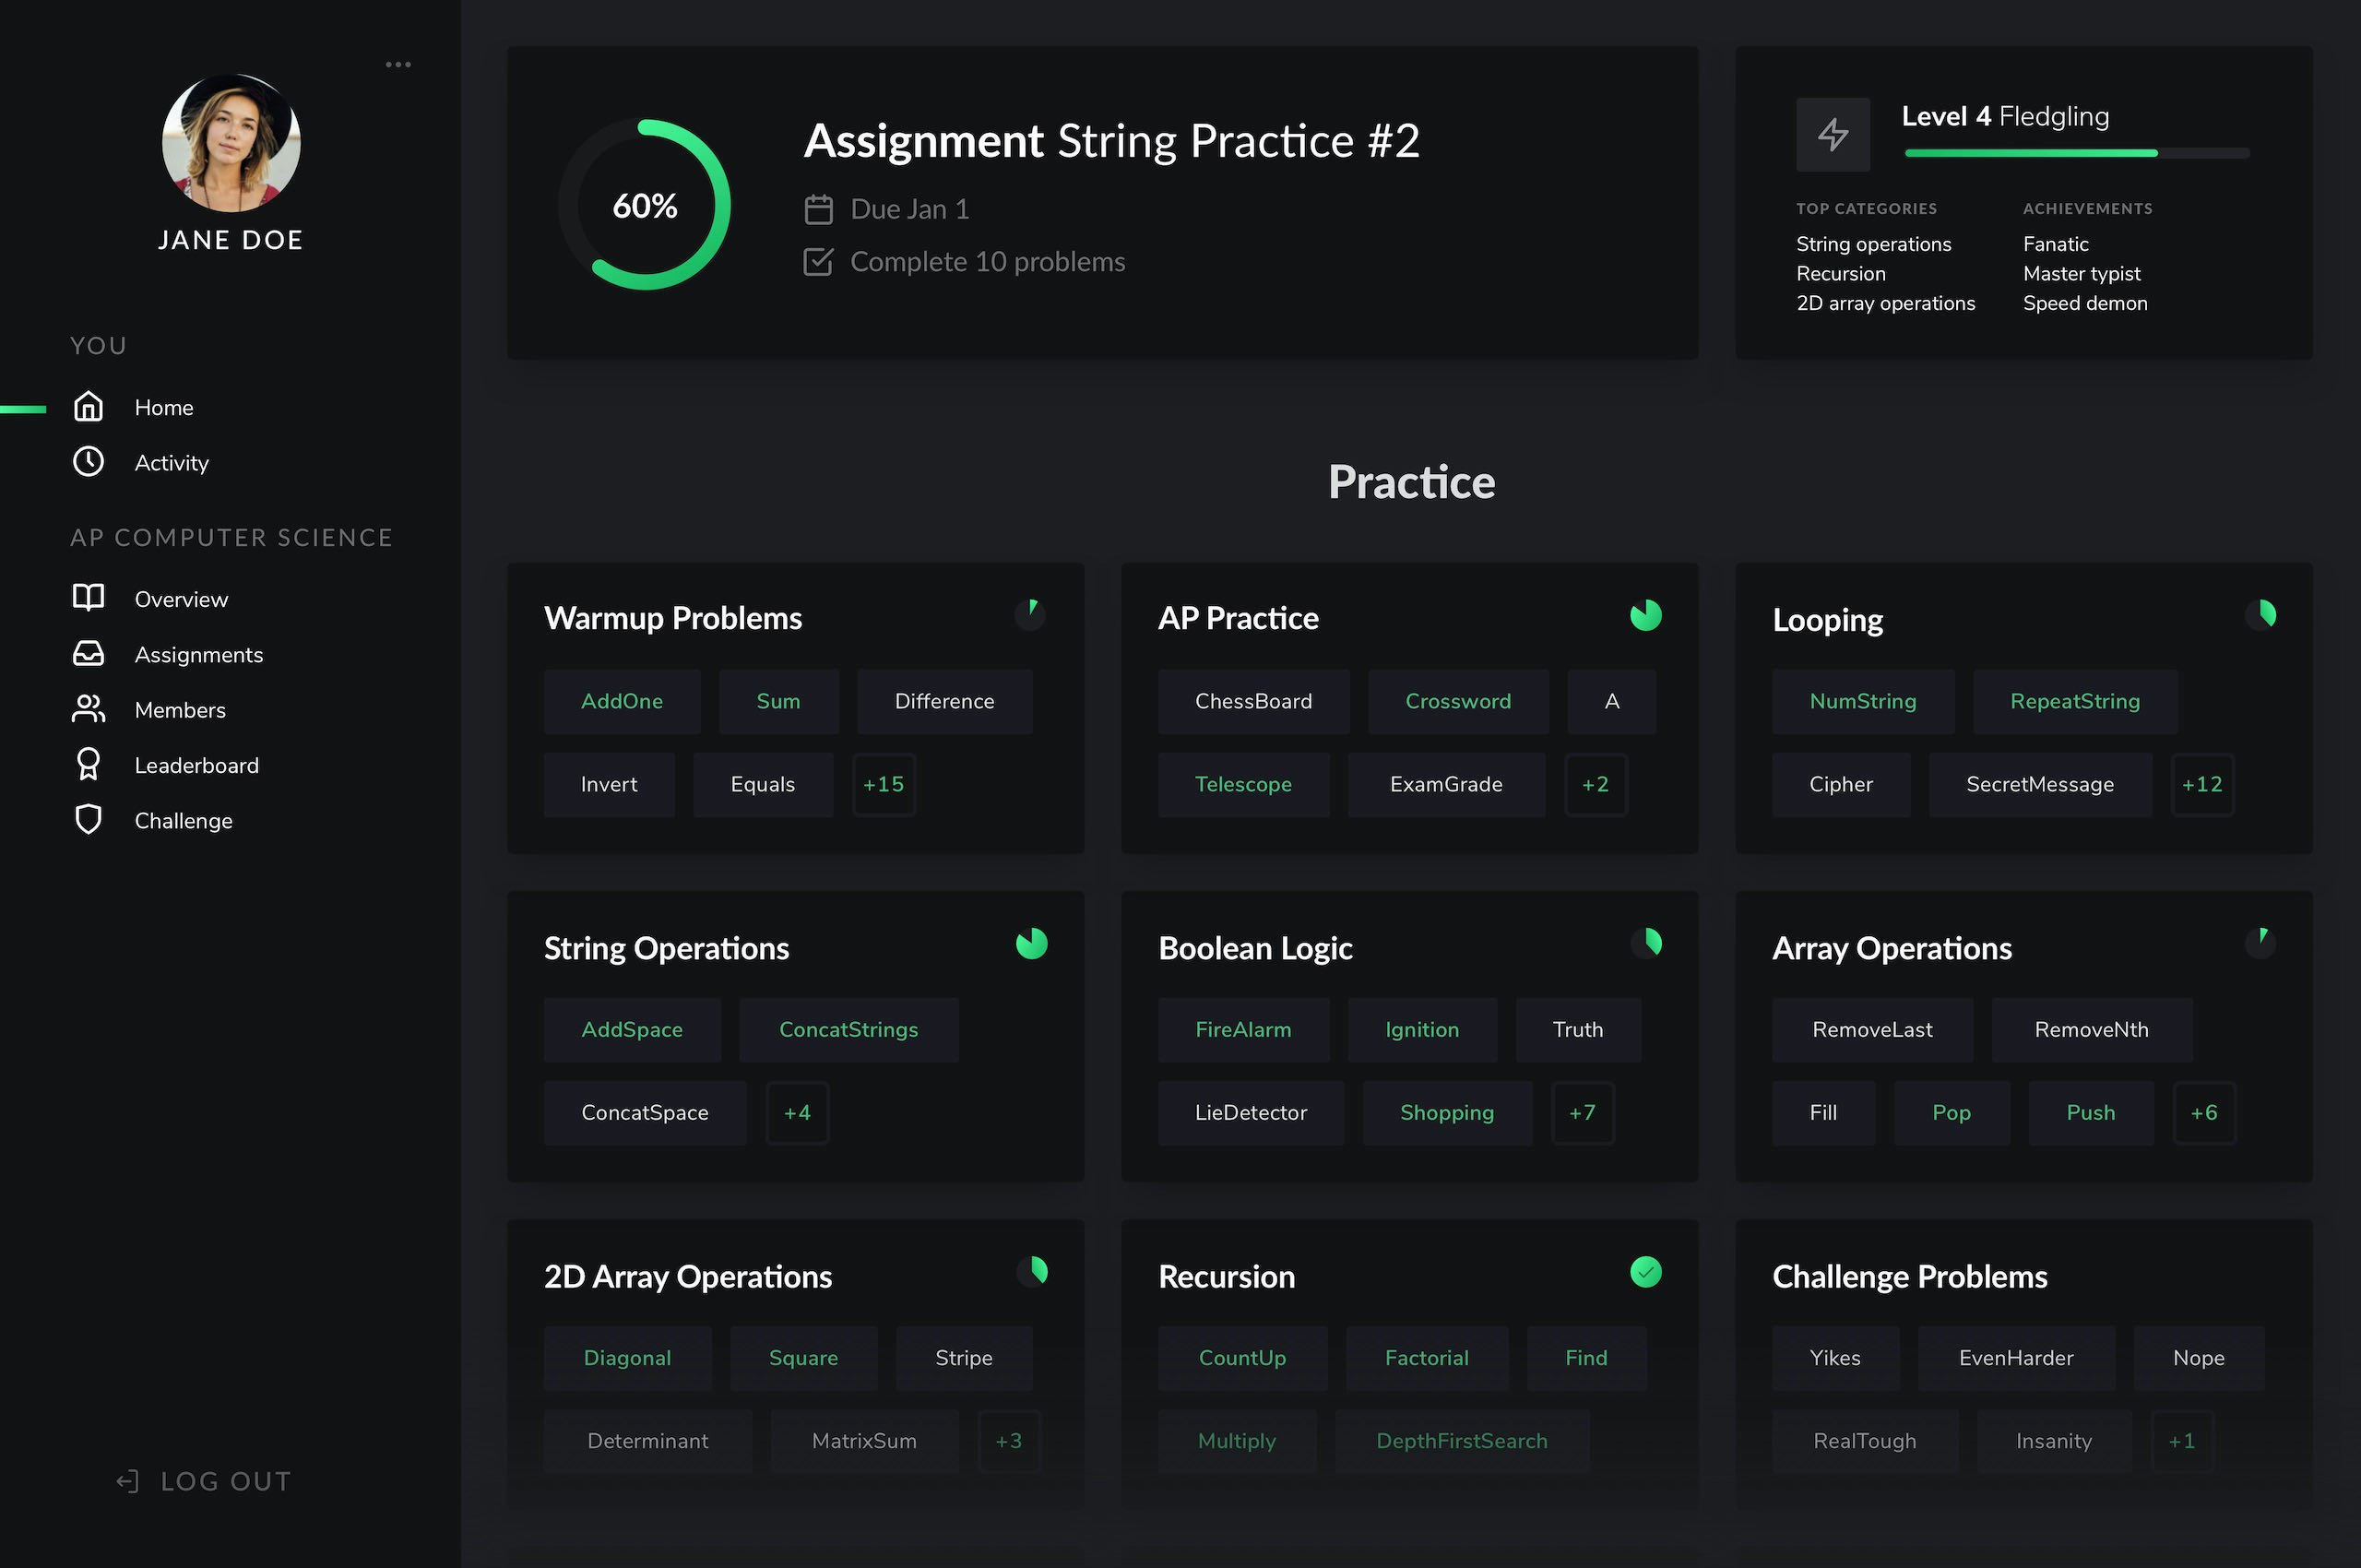Image resolution: width=2361 pixels, height=1568 pixels.
Task: Click the Log Out button
Action: coord(201,1481)
